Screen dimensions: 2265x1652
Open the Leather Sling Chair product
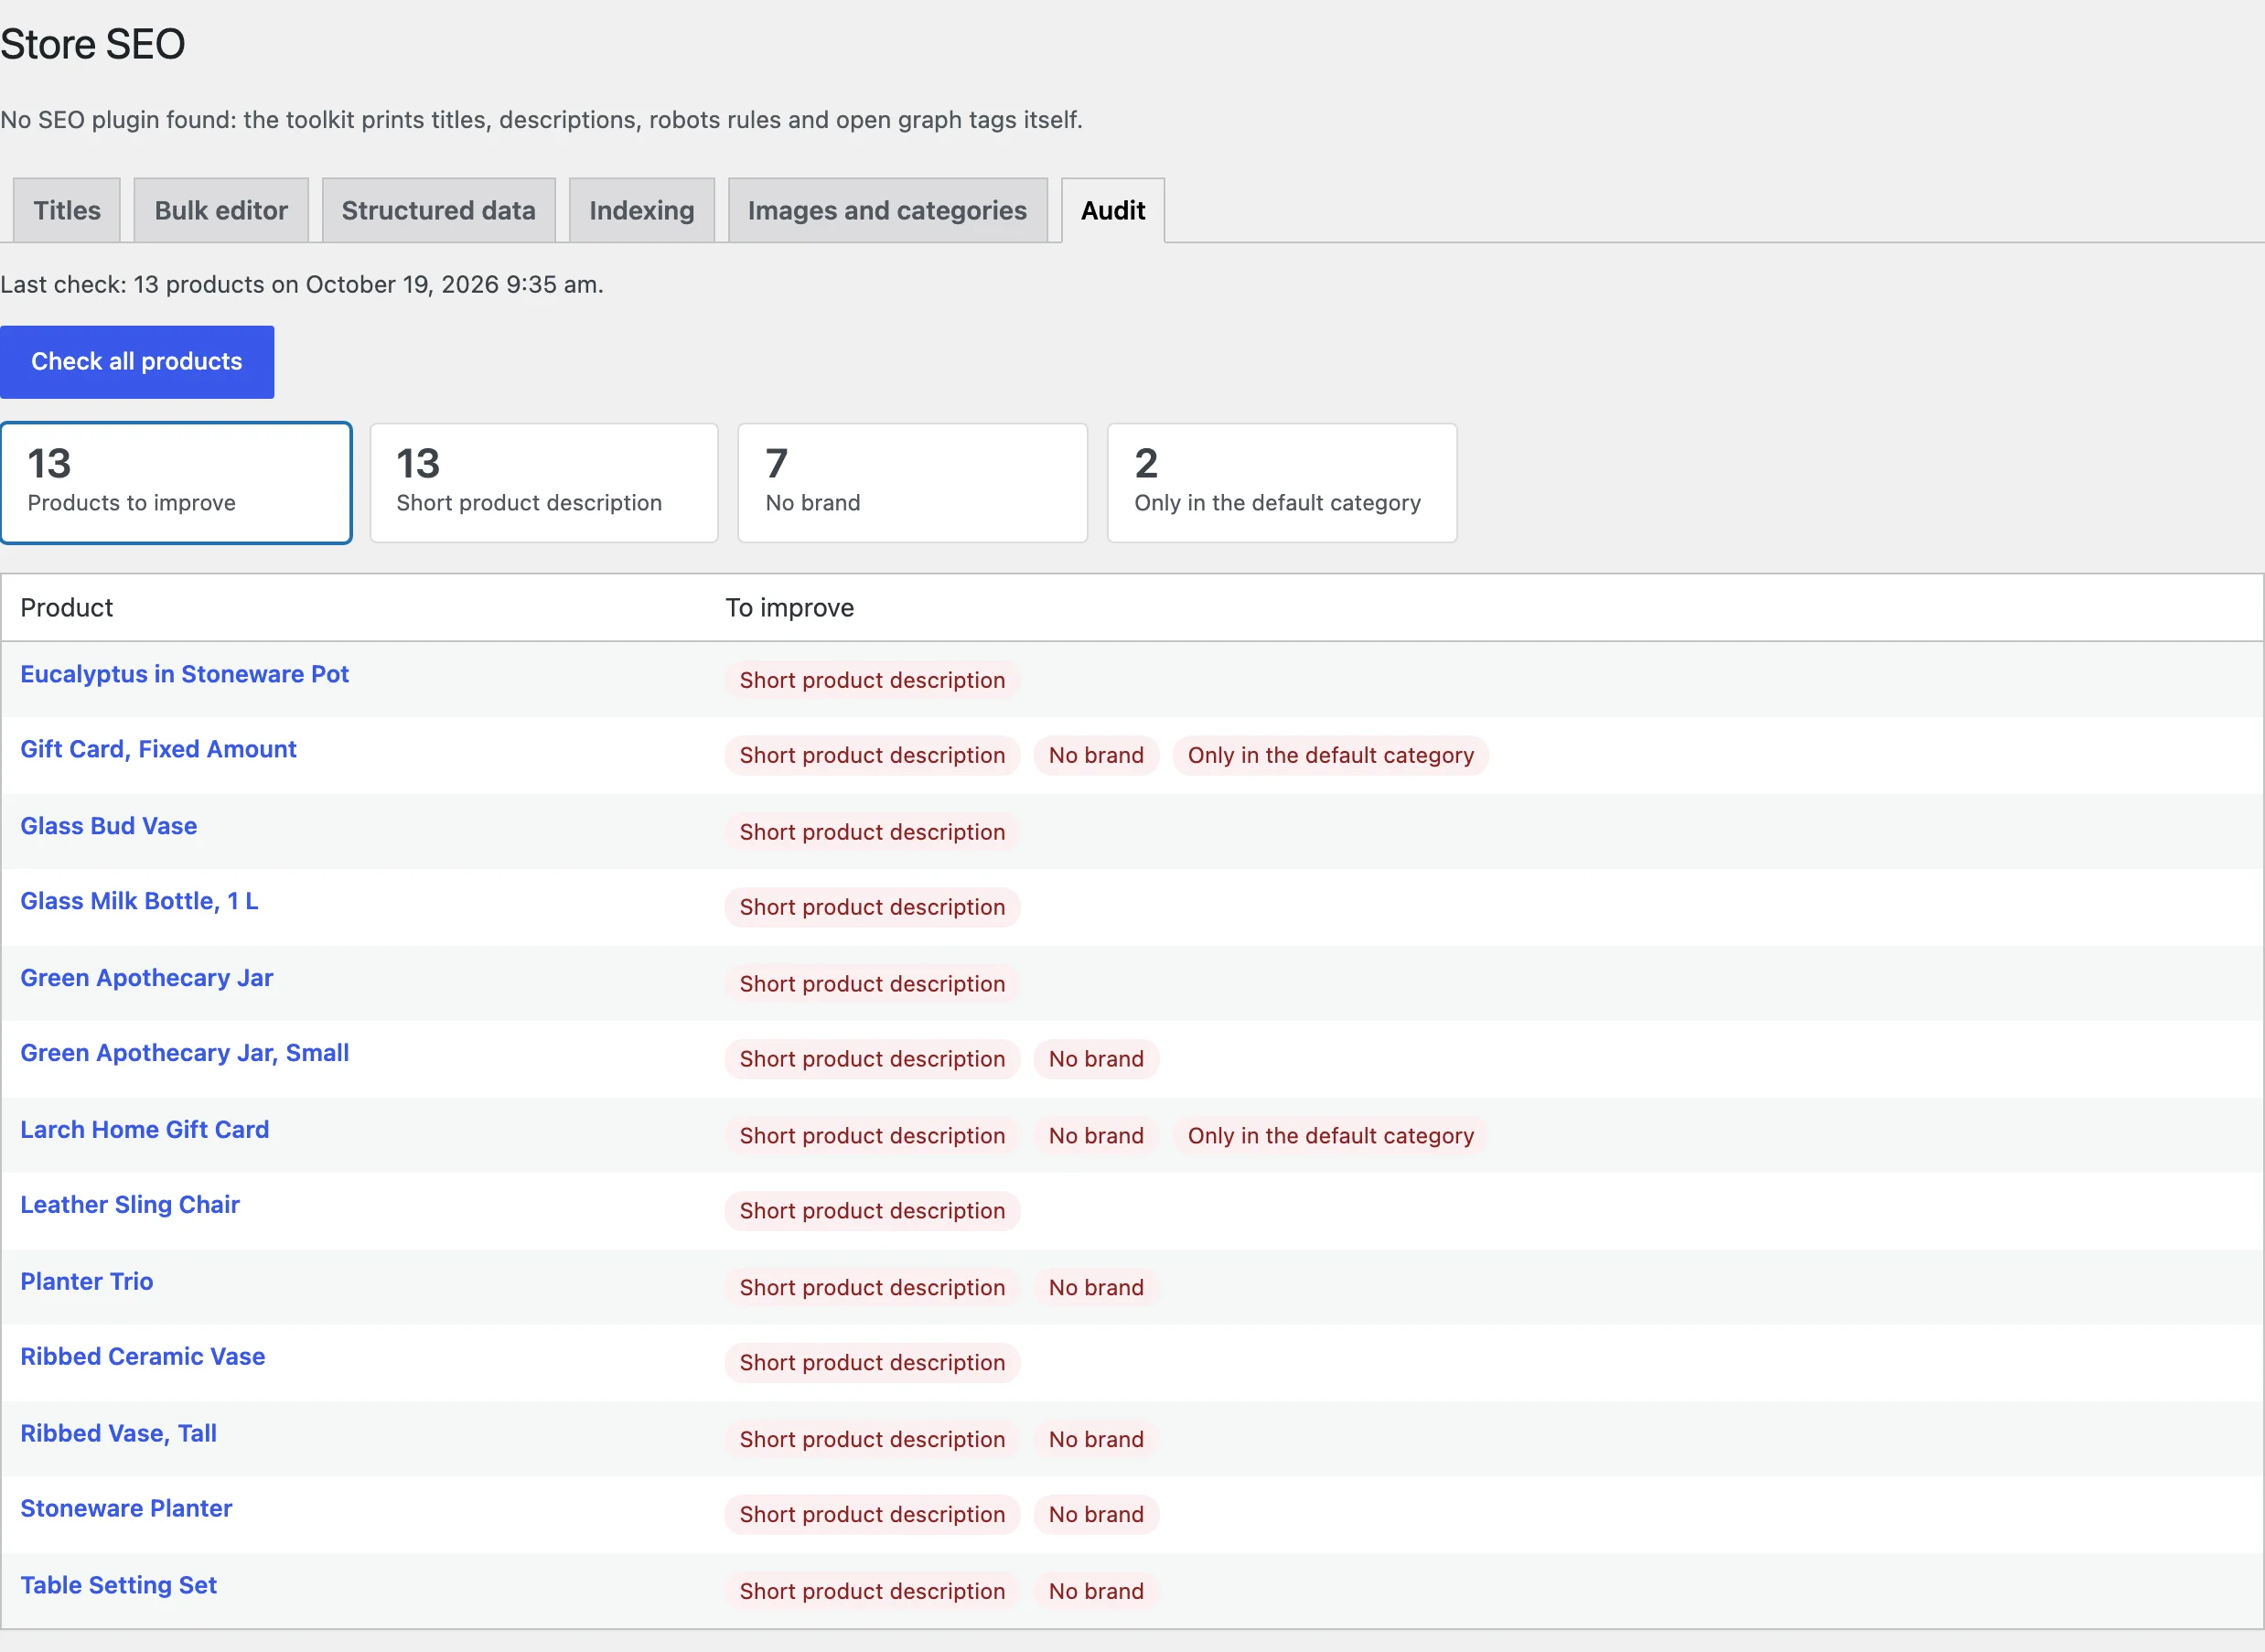130,1205
